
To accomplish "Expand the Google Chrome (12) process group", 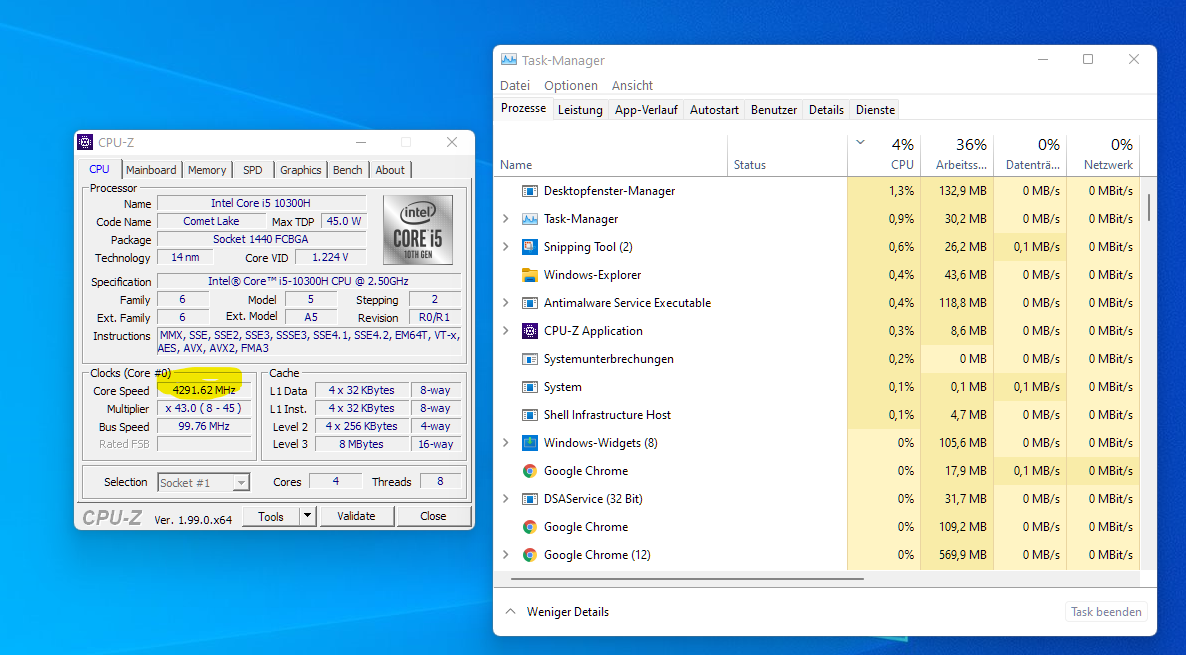I will [505, 555].
